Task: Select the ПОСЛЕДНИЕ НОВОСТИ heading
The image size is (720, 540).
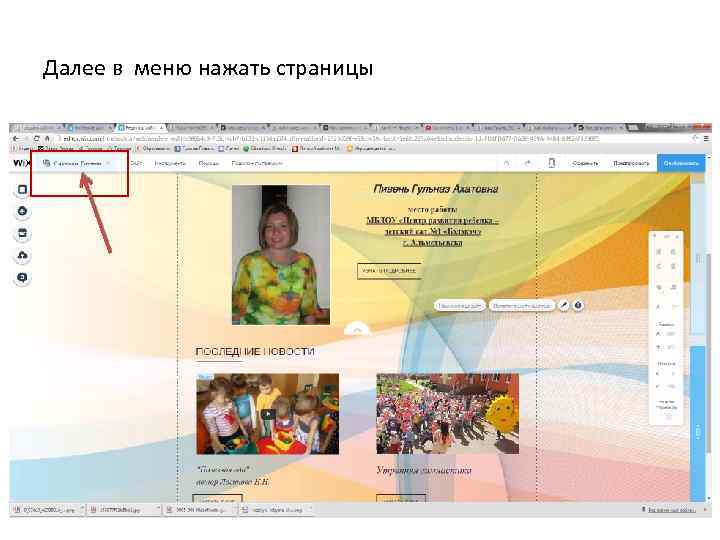Action: [x=255, y=352]
